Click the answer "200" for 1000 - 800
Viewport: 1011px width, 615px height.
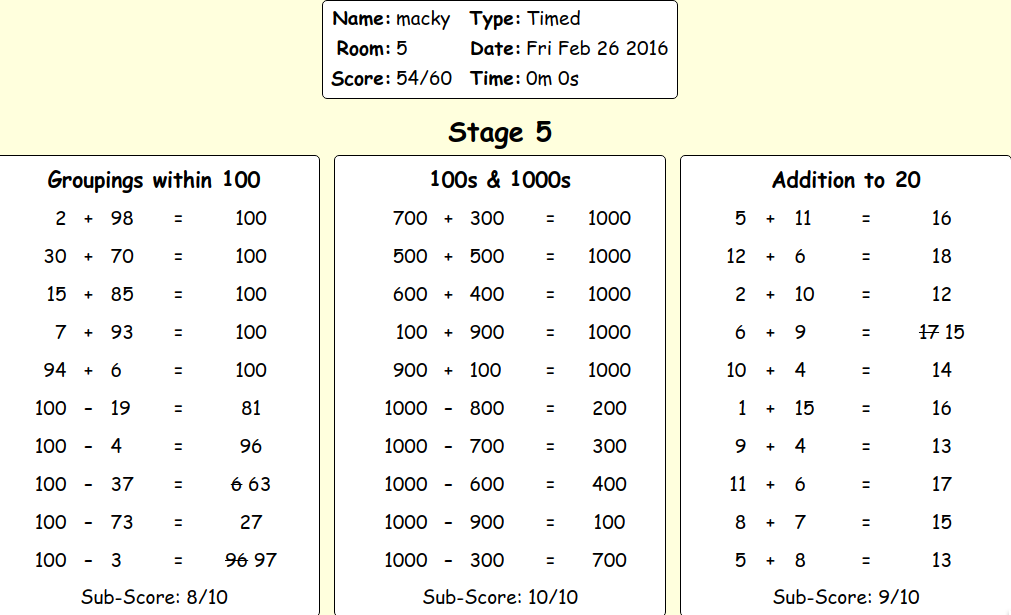(609, 408)
